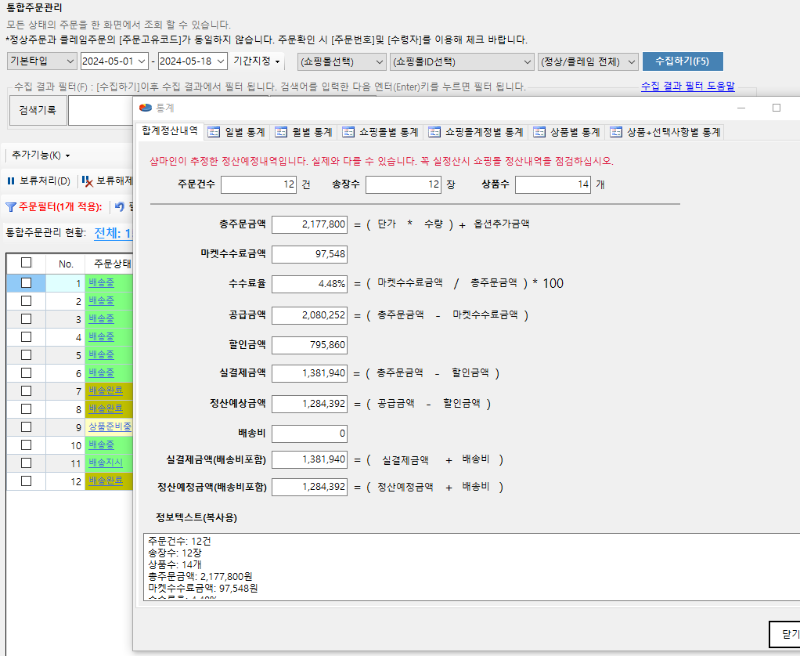
Task: Check the checkbox for order row 1
Action: 26,283
